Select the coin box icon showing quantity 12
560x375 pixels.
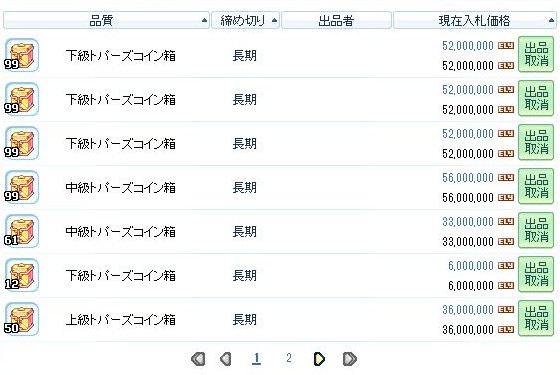tap(21, 275)
